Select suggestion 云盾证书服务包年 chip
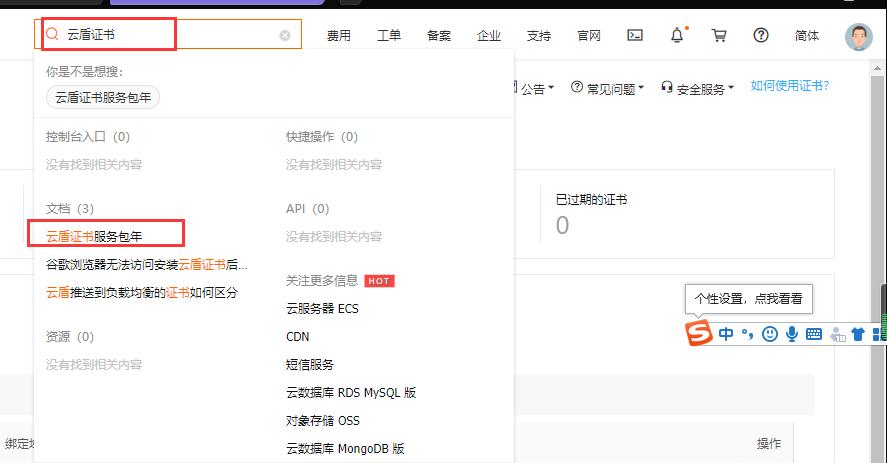Screen dimensions: 887x463 click(103, 97)
